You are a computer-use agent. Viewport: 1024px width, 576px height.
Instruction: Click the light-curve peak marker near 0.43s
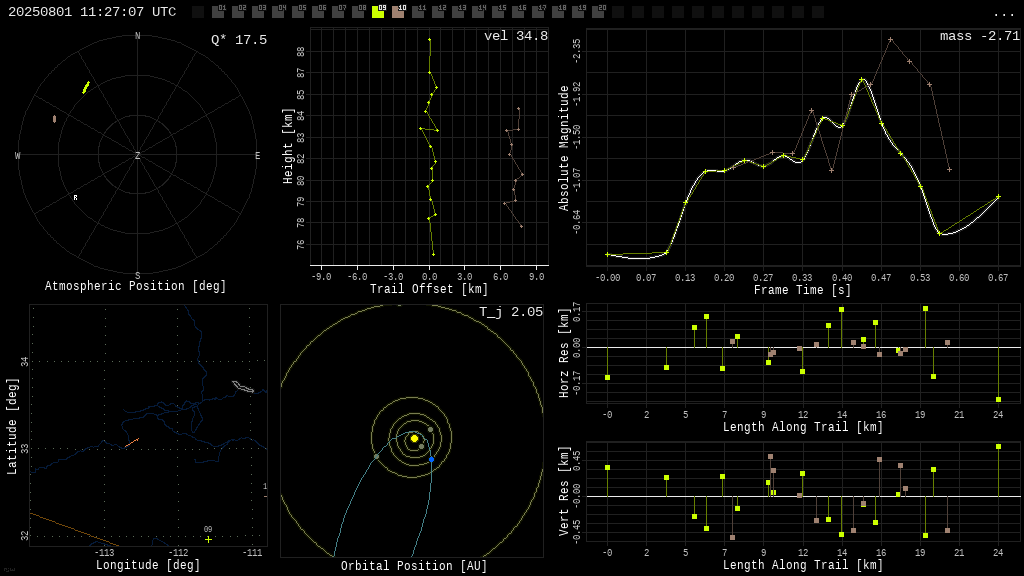click(x=862, y=80)
